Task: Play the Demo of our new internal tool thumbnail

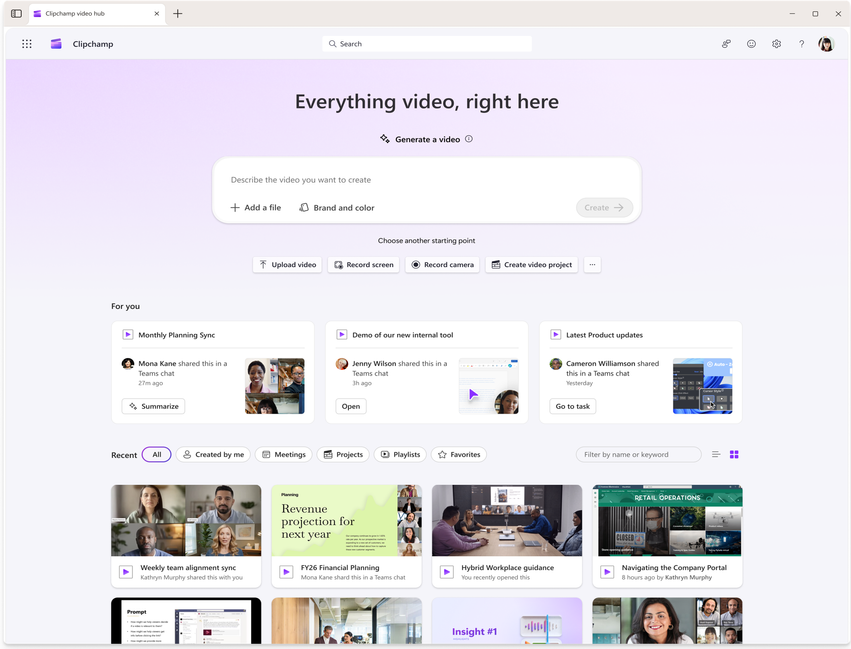Action: [x=488, y=386]
